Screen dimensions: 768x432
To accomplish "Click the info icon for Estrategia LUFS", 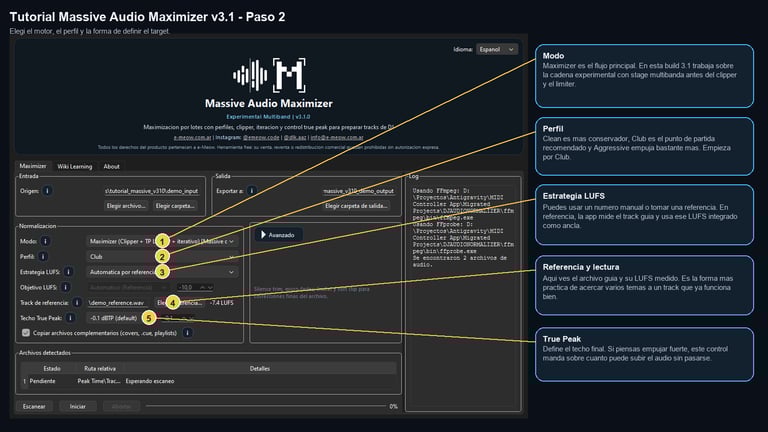I will pos(69,271).
